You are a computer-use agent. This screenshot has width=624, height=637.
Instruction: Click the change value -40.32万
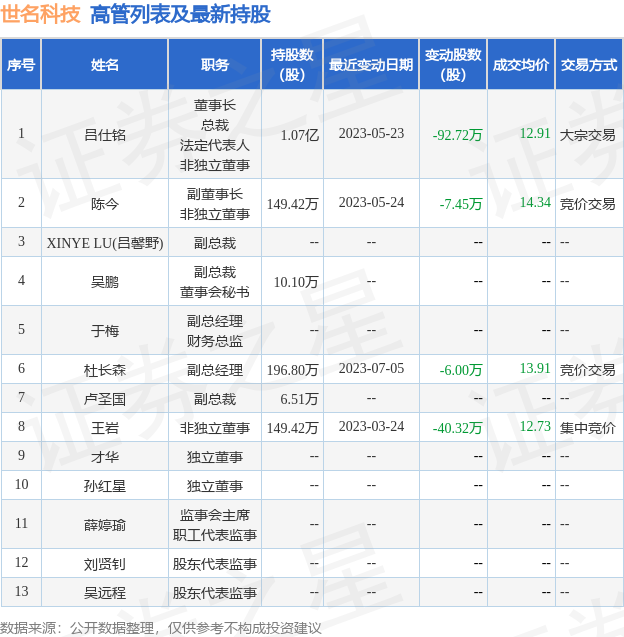point(457,428)
